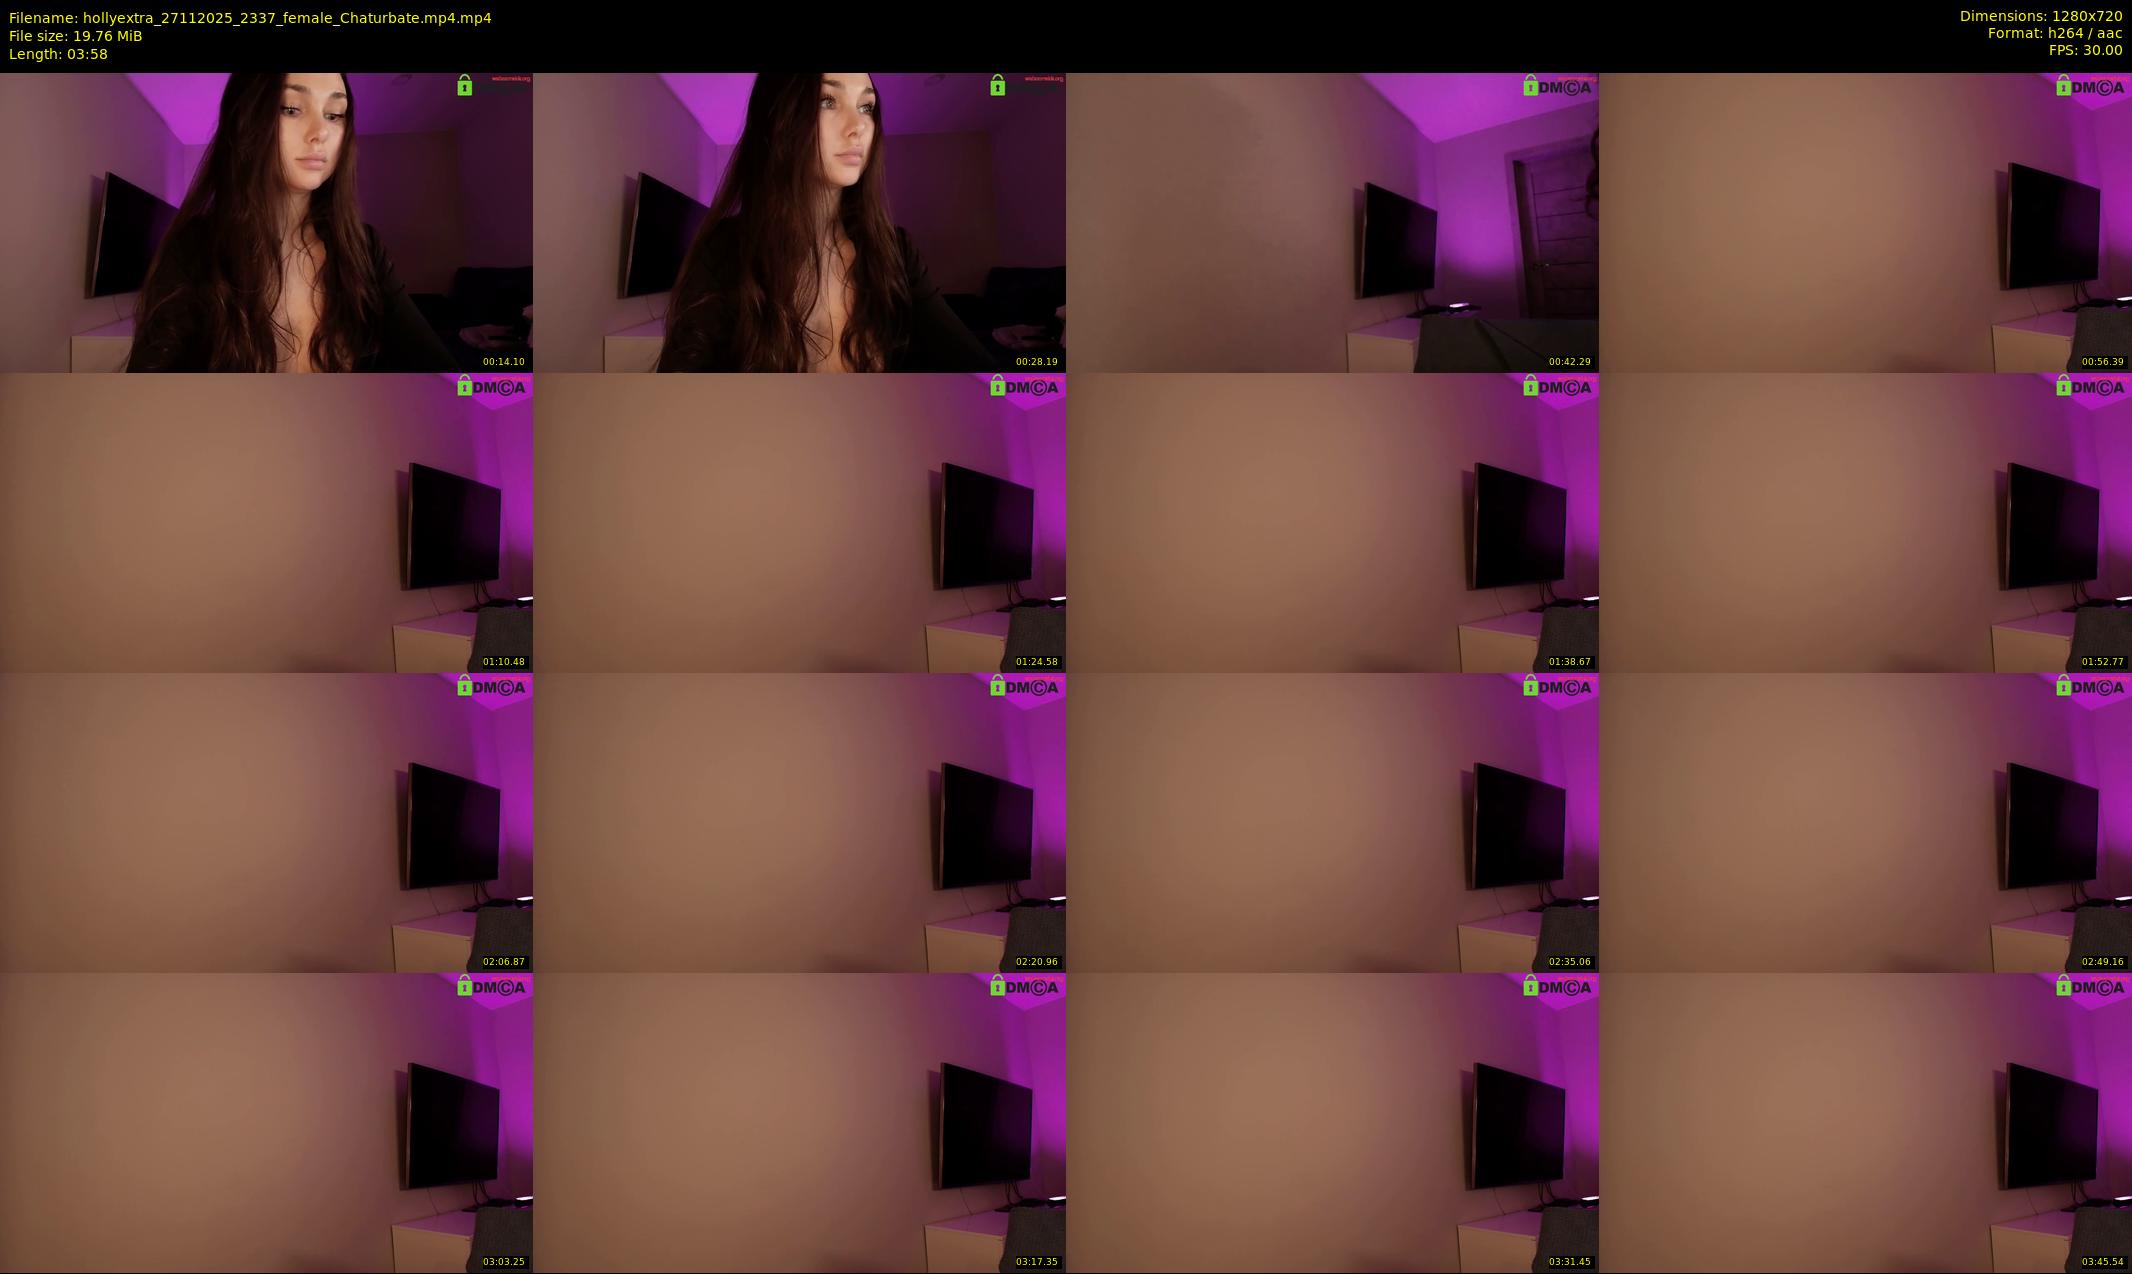Viewport: 2132px width, 1274px height.
Task: Click the green lock icon in second frame
Action: coord(998,86)
